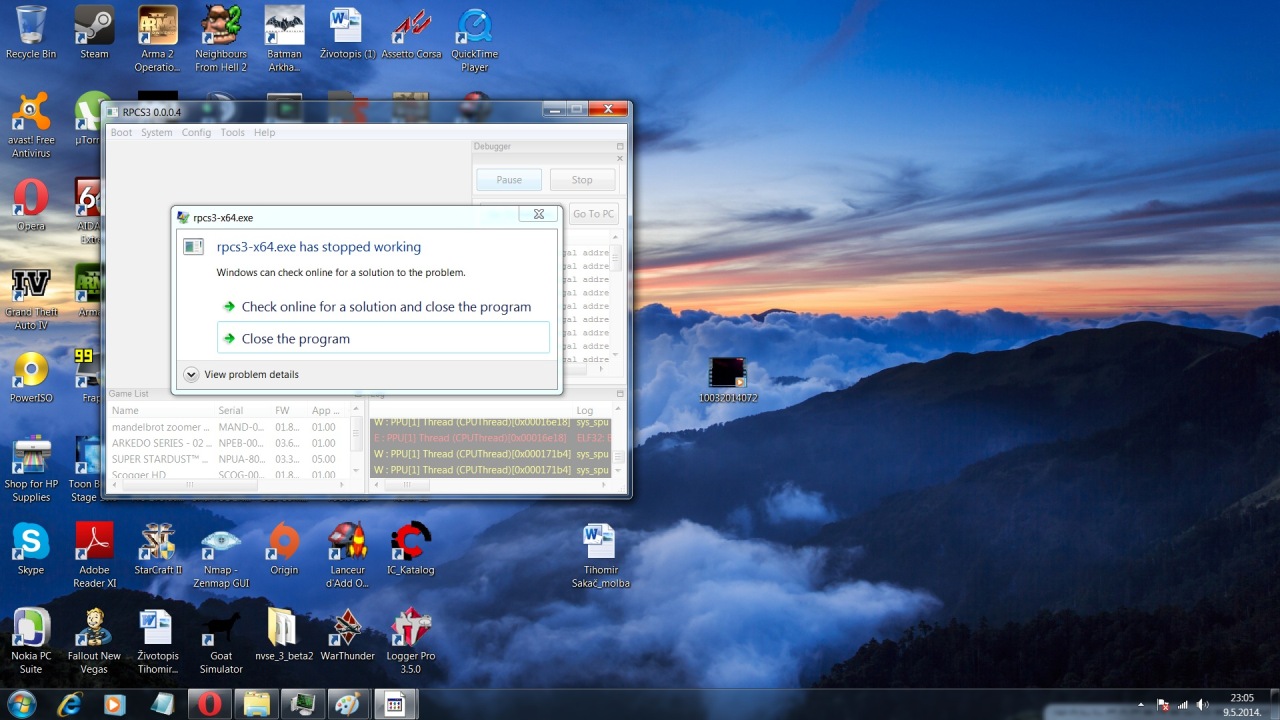Choose Check online for a solution

coord(385,307)
